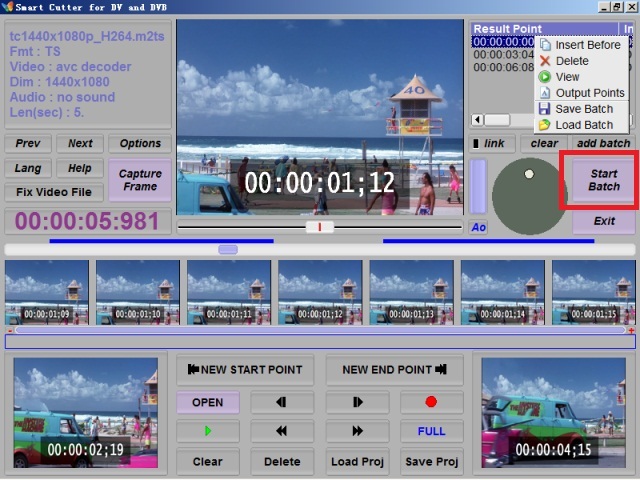
Task: Set NEW END POINT
Action: pyautogui.click(x=395, y=370)
